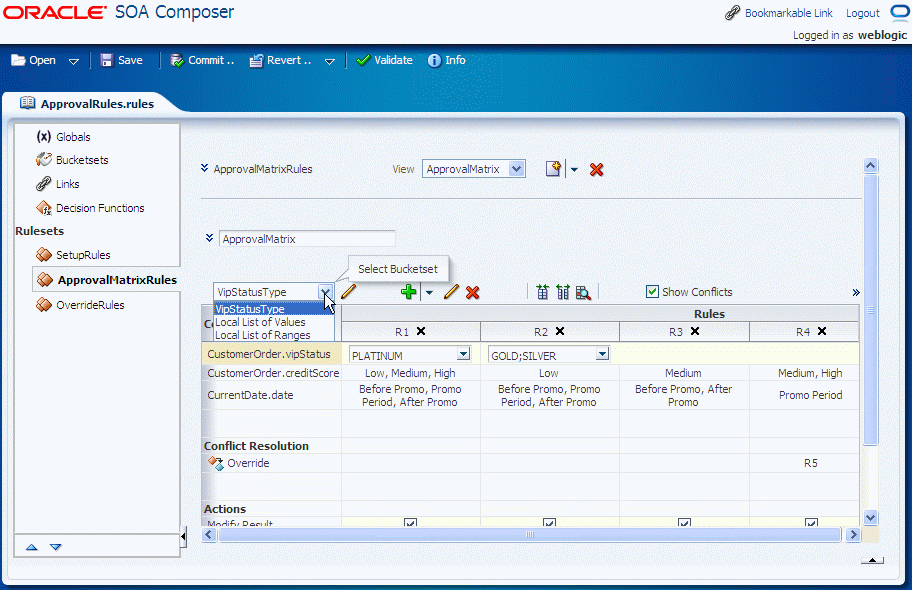Edit the ApprovalMatrix name field
912x590 pixels.
pyautogui.click(x=307, y=239)
